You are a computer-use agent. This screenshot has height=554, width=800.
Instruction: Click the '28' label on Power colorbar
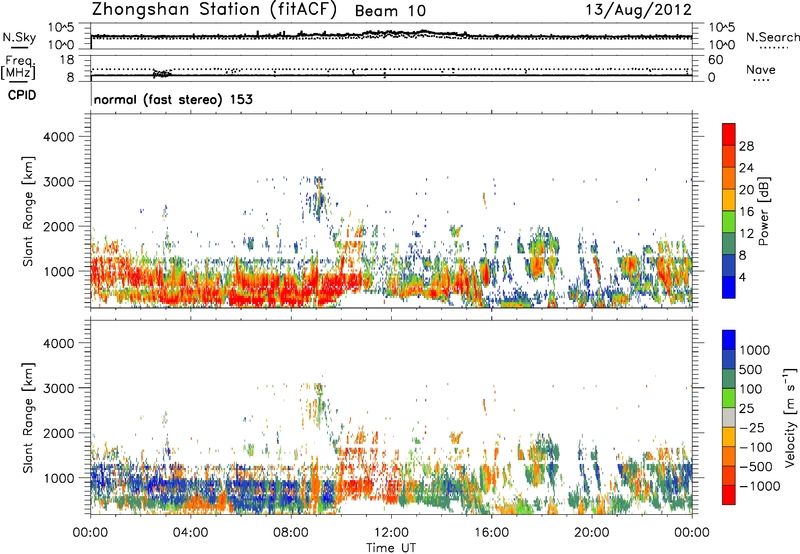click(746, 146)
